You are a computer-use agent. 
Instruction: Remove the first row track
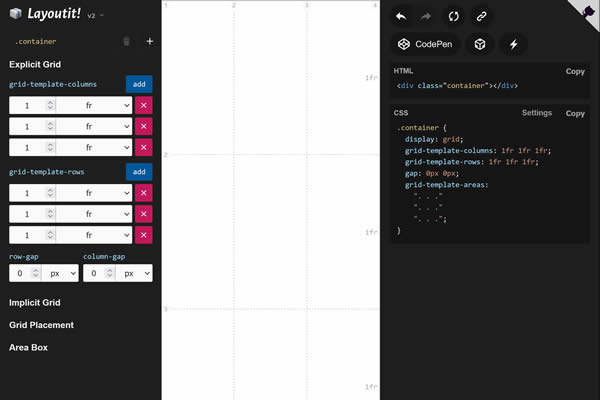pos(143,193)
